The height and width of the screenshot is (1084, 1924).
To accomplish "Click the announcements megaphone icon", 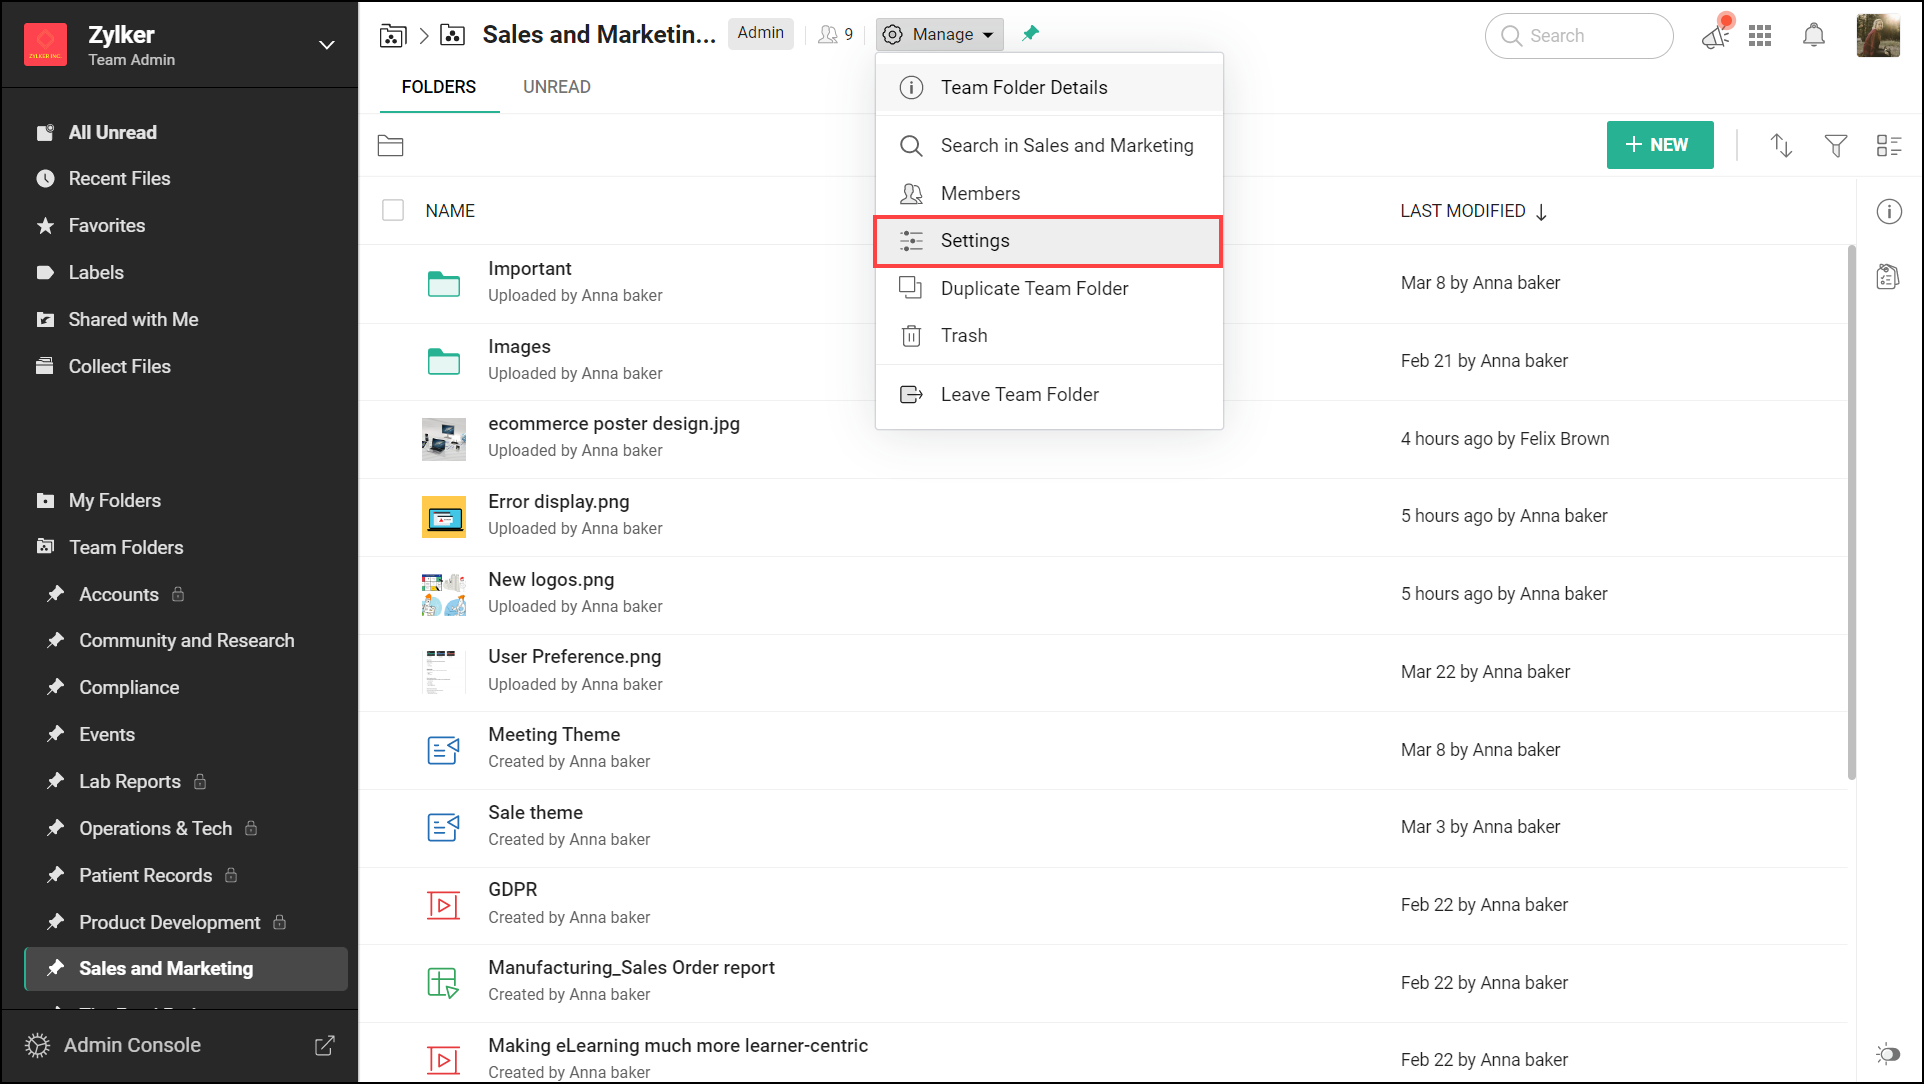I will pos(1715,37).
